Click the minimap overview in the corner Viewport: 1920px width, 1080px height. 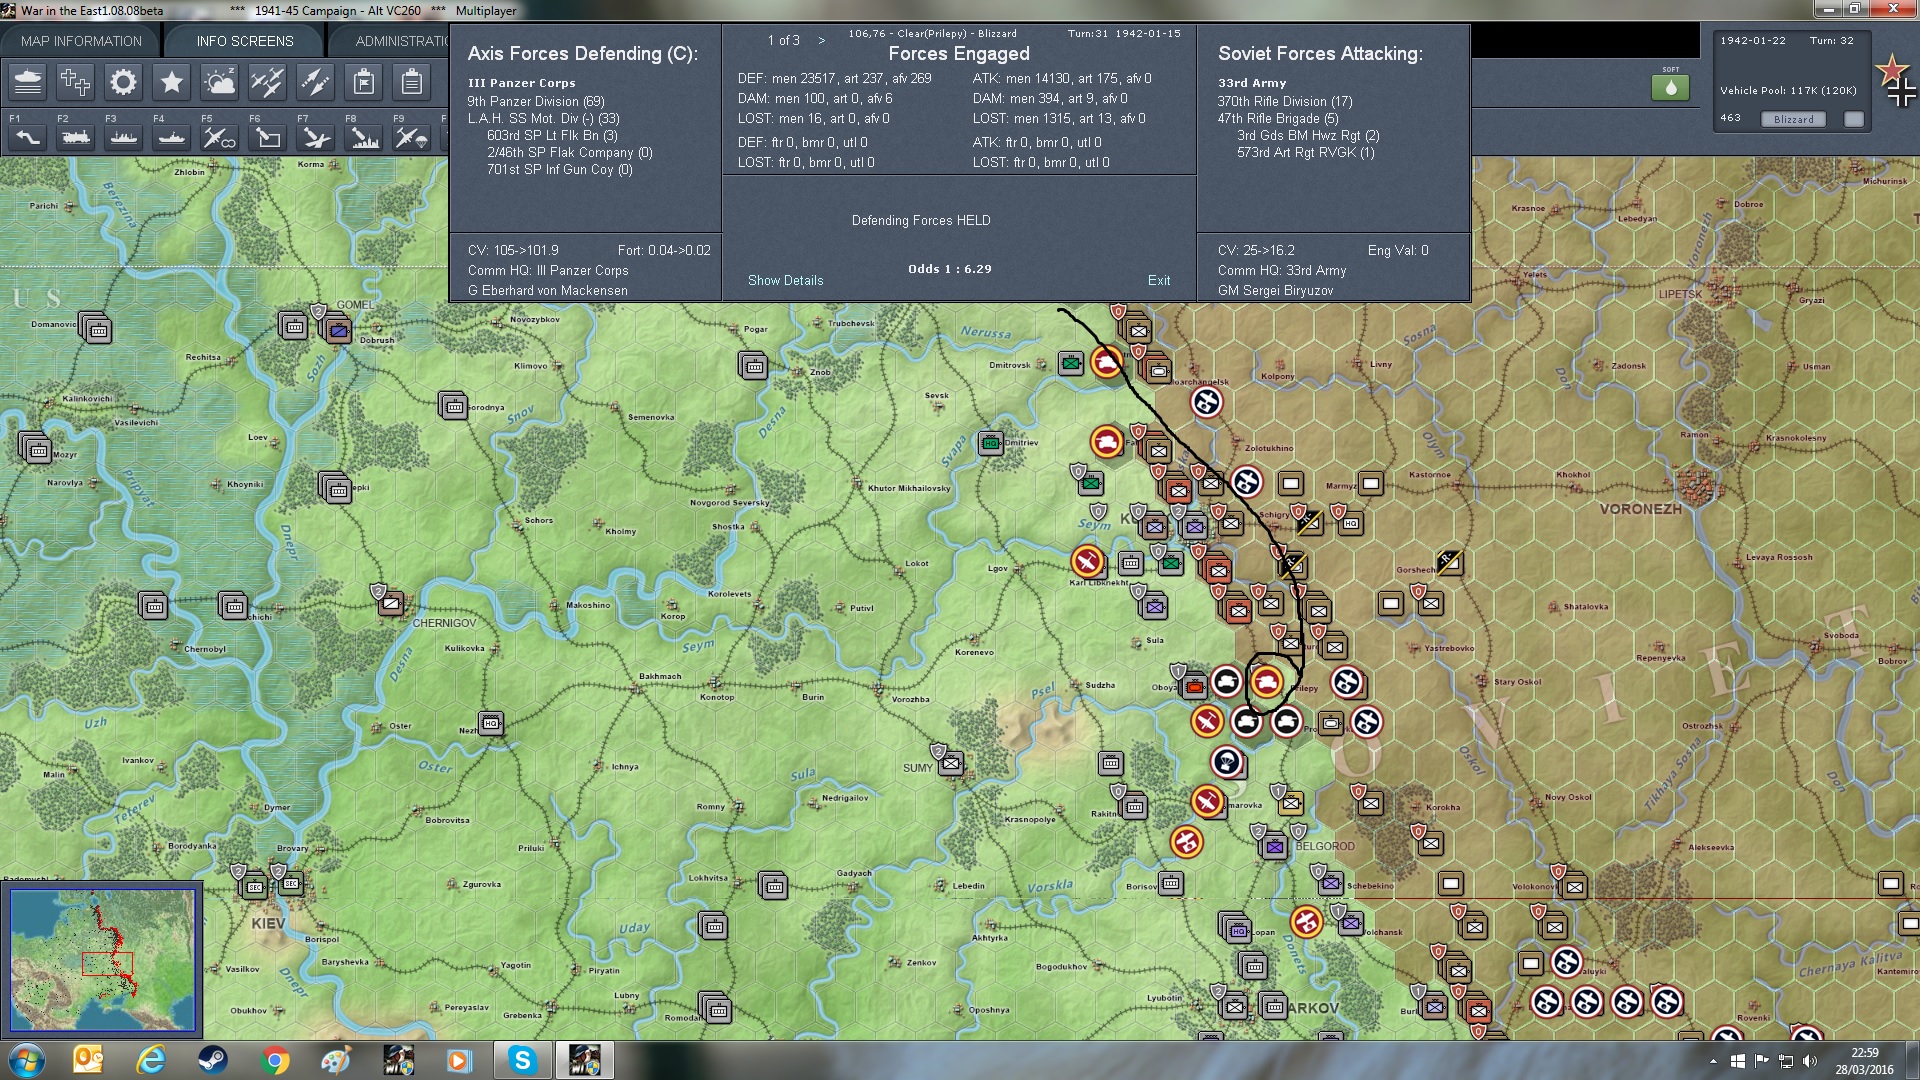(x=102, y=960)
